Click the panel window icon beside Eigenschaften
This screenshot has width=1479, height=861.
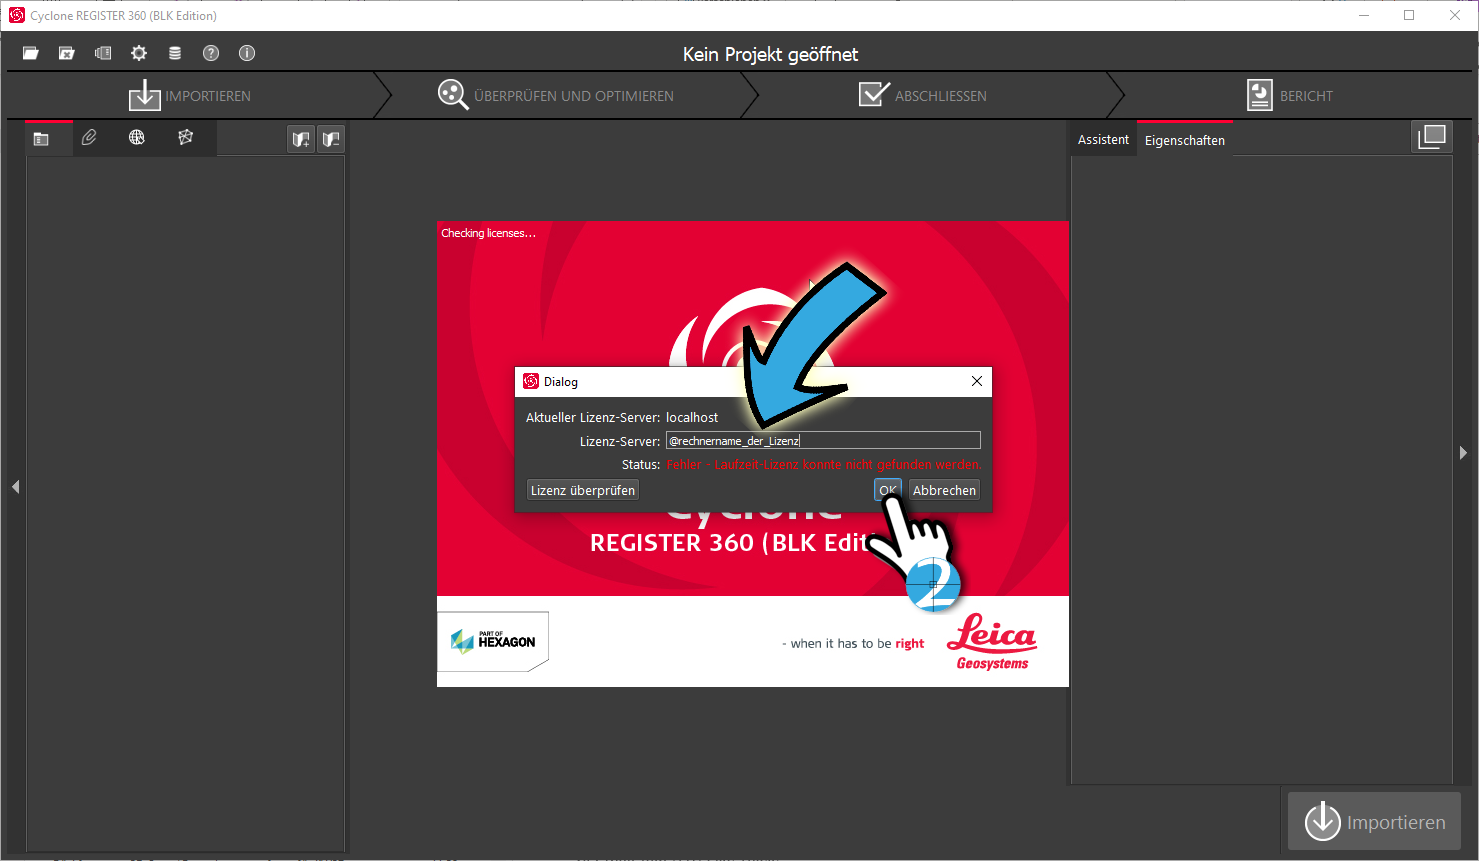[1432, 137]
